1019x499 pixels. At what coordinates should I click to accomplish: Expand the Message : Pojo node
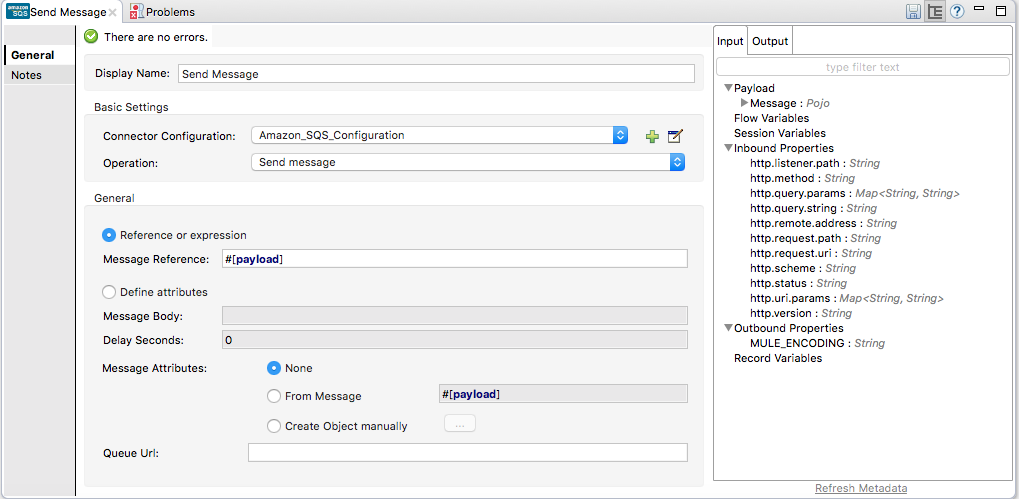click(x=745, y=103)
